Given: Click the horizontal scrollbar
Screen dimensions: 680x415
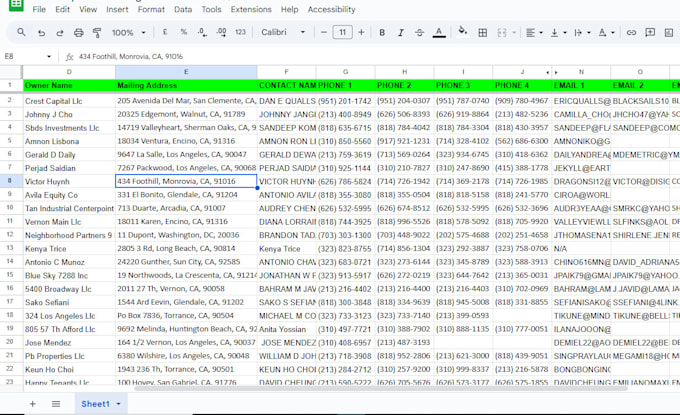Looking at the screenshot, I should tap(381, 389).
